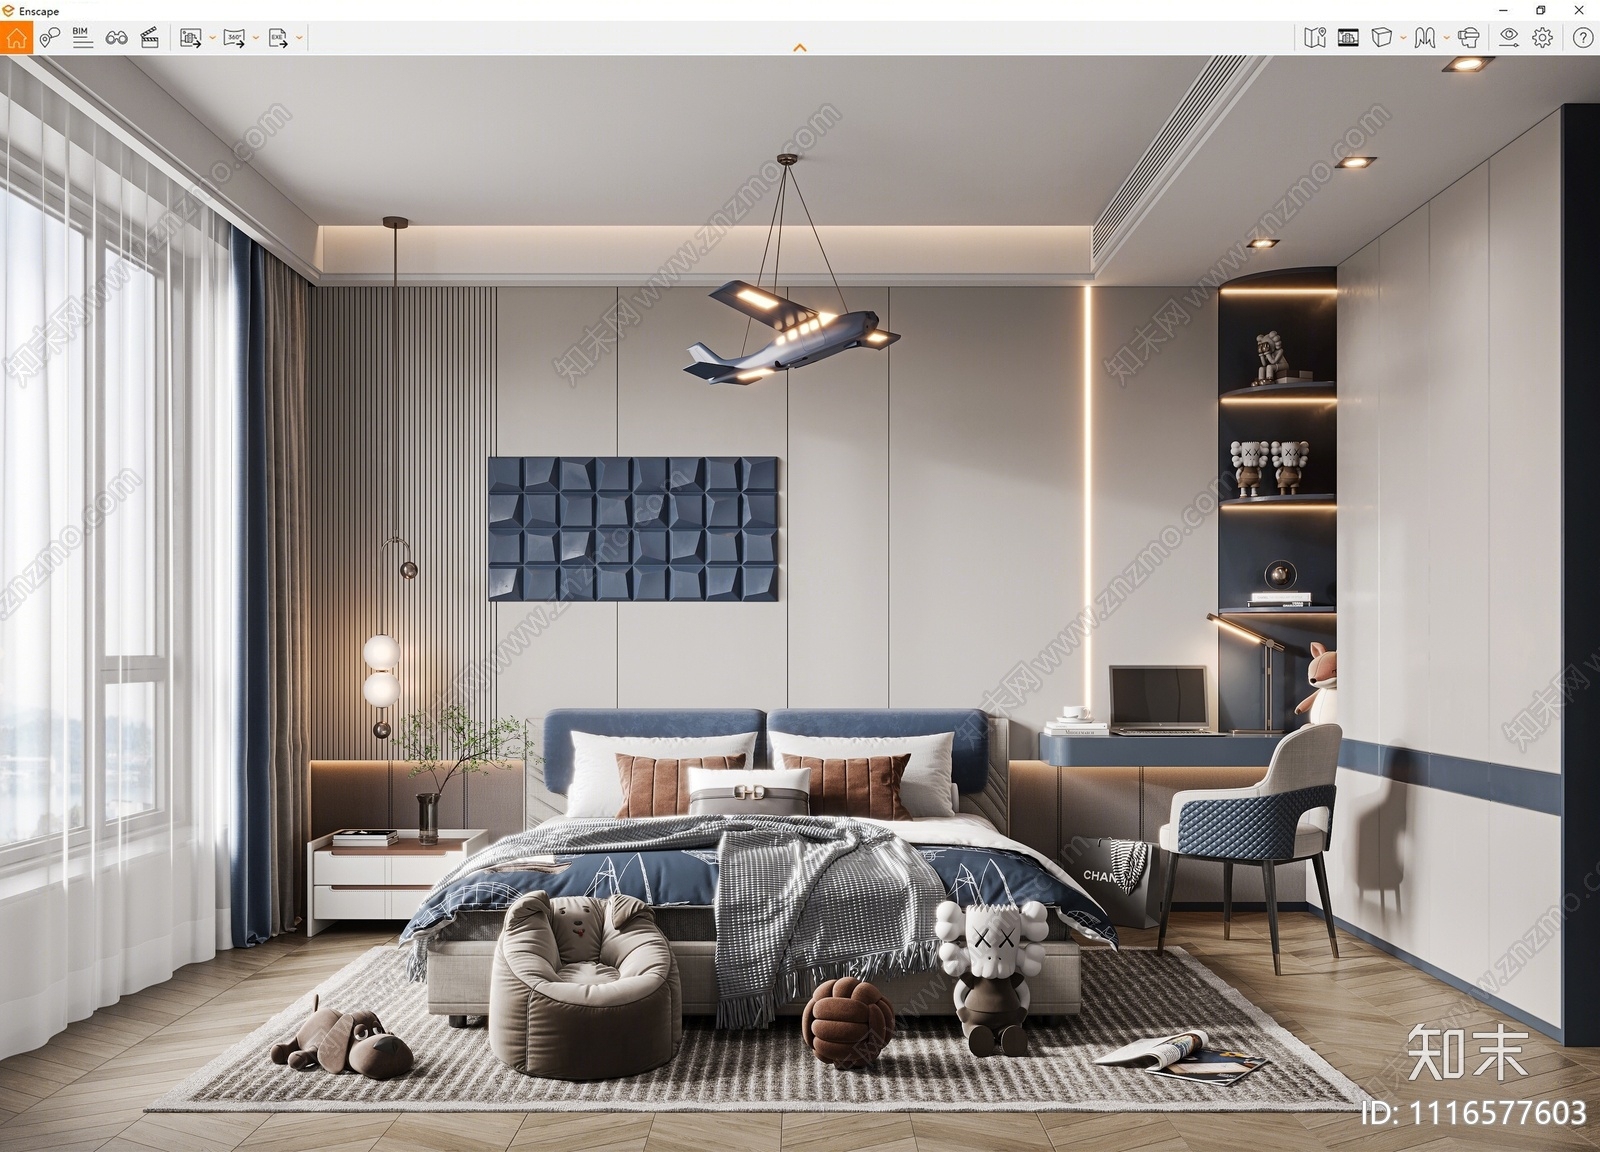Switch the projection mode cube icon
1600x1152 pixels.
(x=1381, y=38)
